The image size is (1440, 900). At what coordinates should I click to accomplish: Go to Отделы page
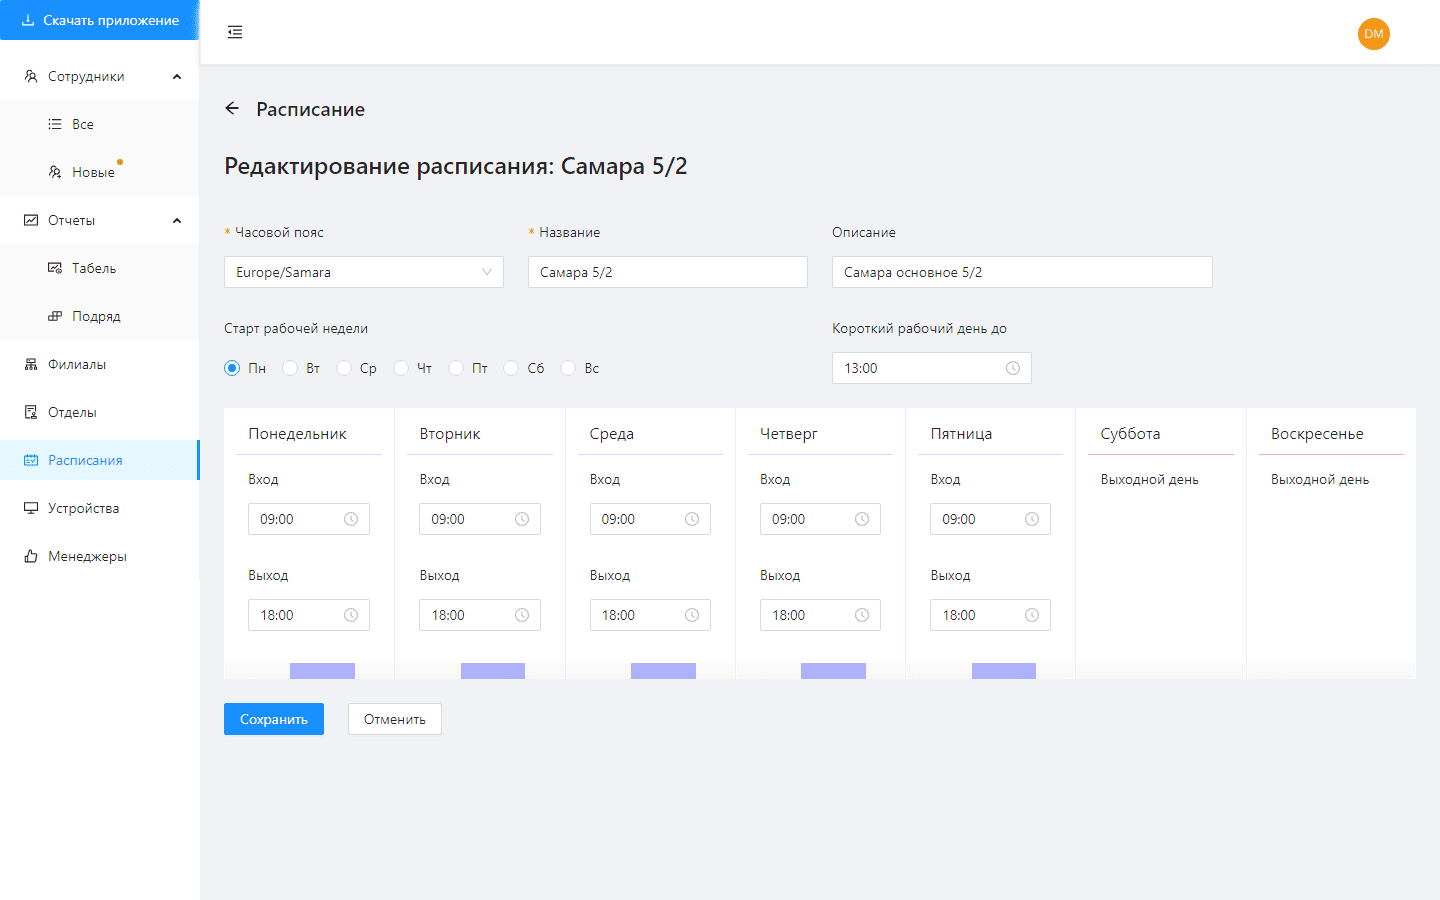100,412
